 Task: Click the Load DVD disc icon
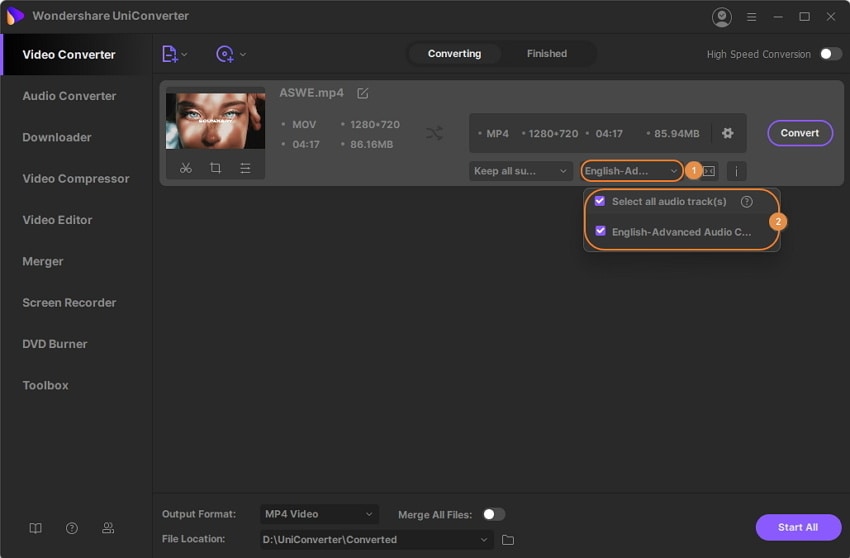[224, 54]
